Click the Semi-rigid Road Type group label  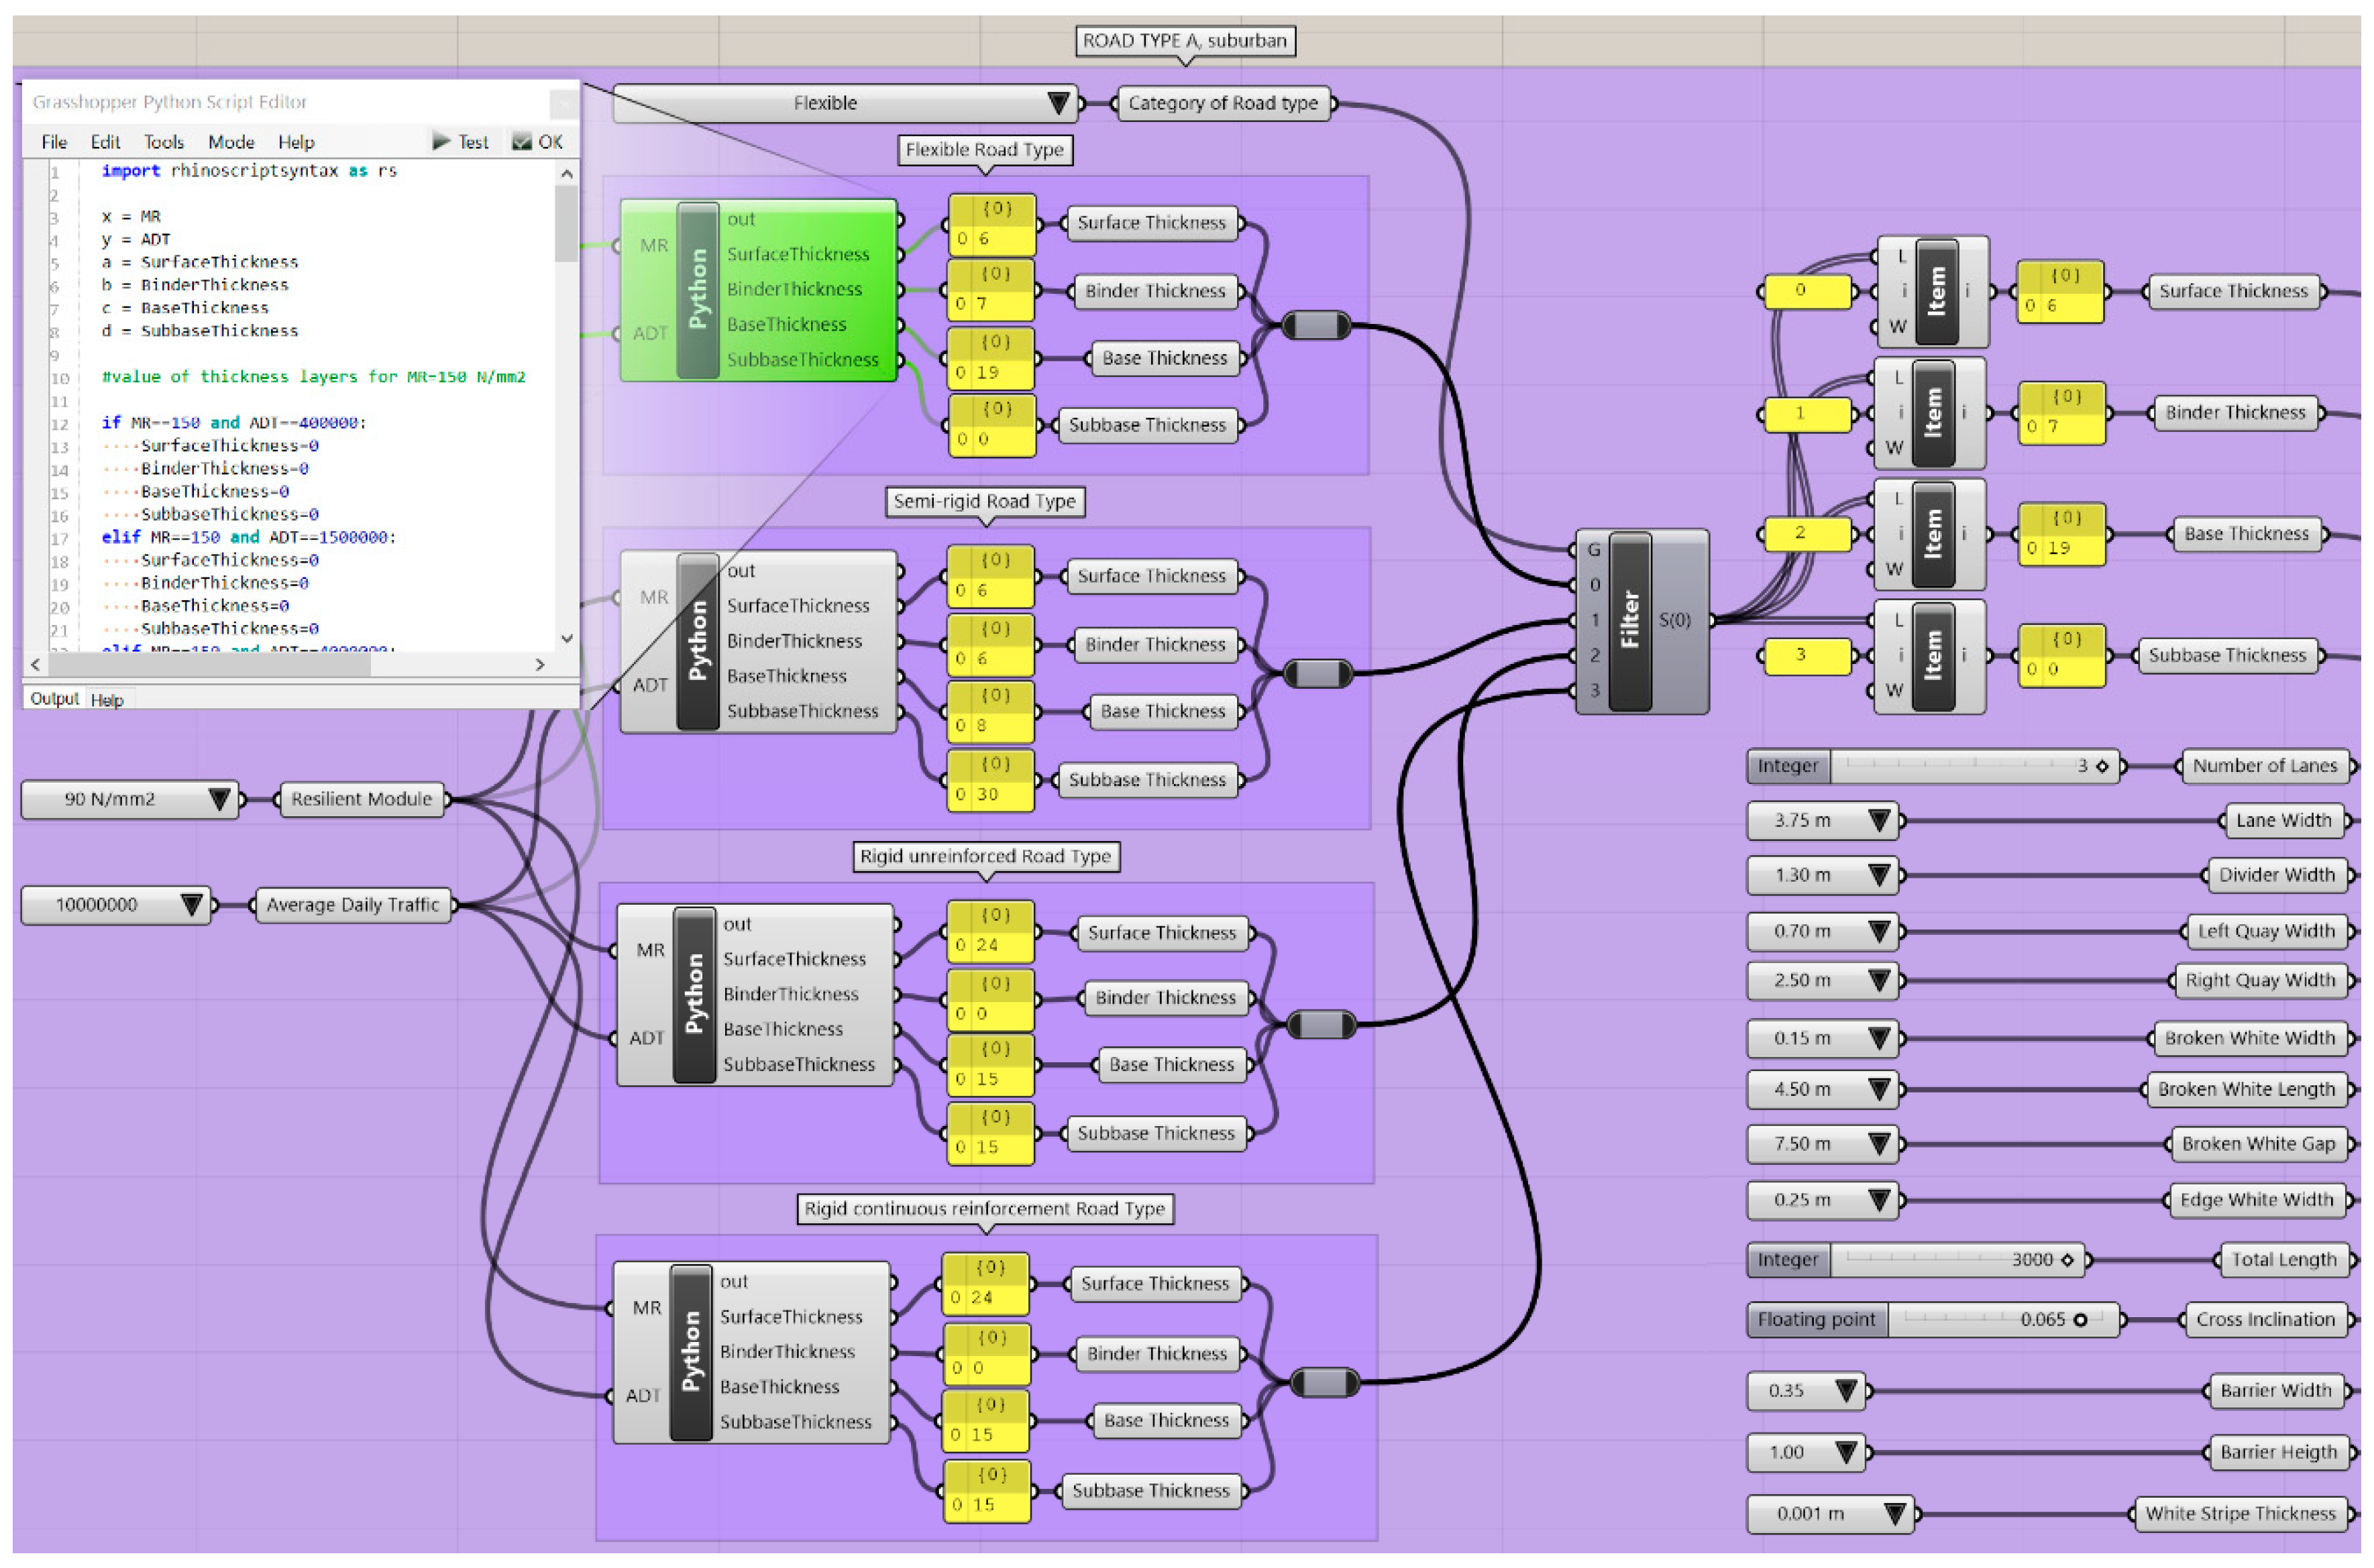(985, 502)
